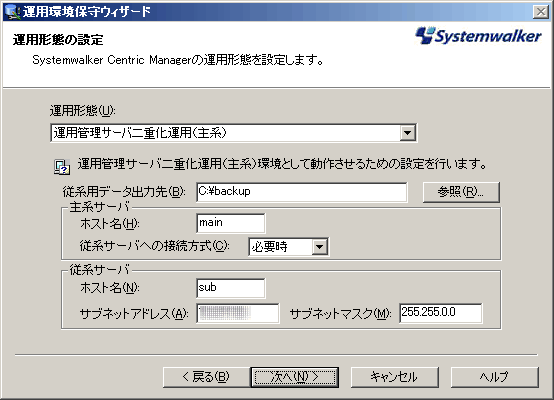This screenshot has height=400, width=554.
Task: Open the 従系サーバへの接続方式 dropdown
Action: pyautogui.click(x=289, y=247)
